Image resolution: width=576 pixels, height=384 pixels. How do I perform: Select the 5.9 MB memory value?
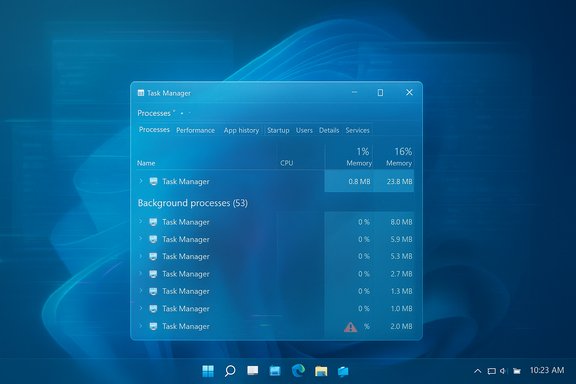tap(401, 239)
